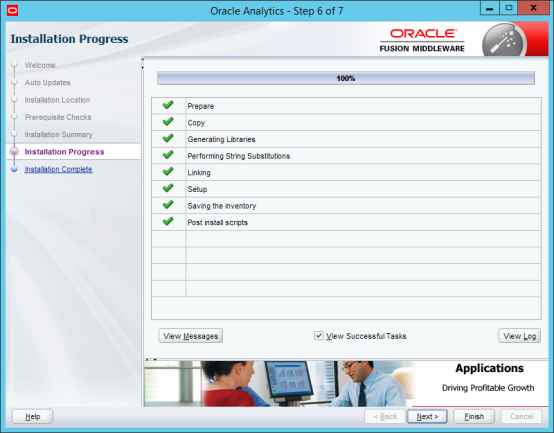Select the Auto Updates step
This screenshot has width=554, height=433.
coord(47,82)
